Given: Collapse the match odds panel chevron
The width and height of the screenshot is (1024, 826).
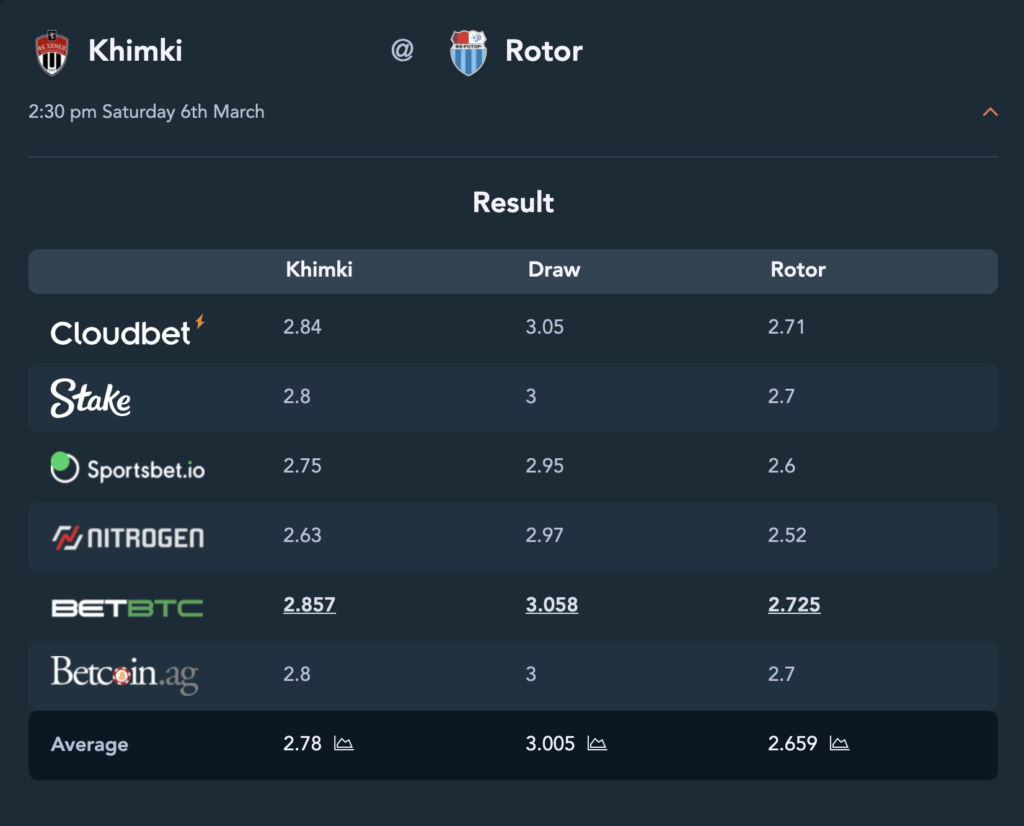Looking at the screenshot, I should coord(990,112).
